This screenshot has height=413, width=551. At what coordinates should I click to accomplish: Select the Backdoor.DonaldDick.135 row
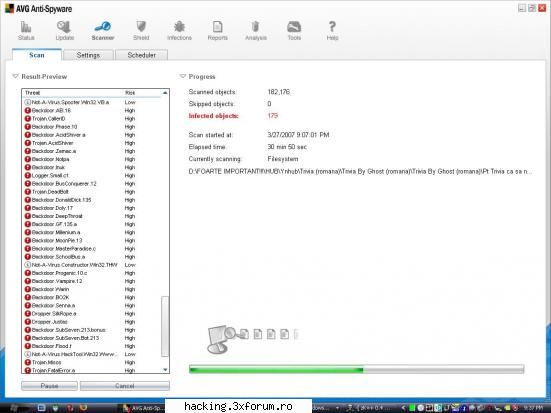92,200
